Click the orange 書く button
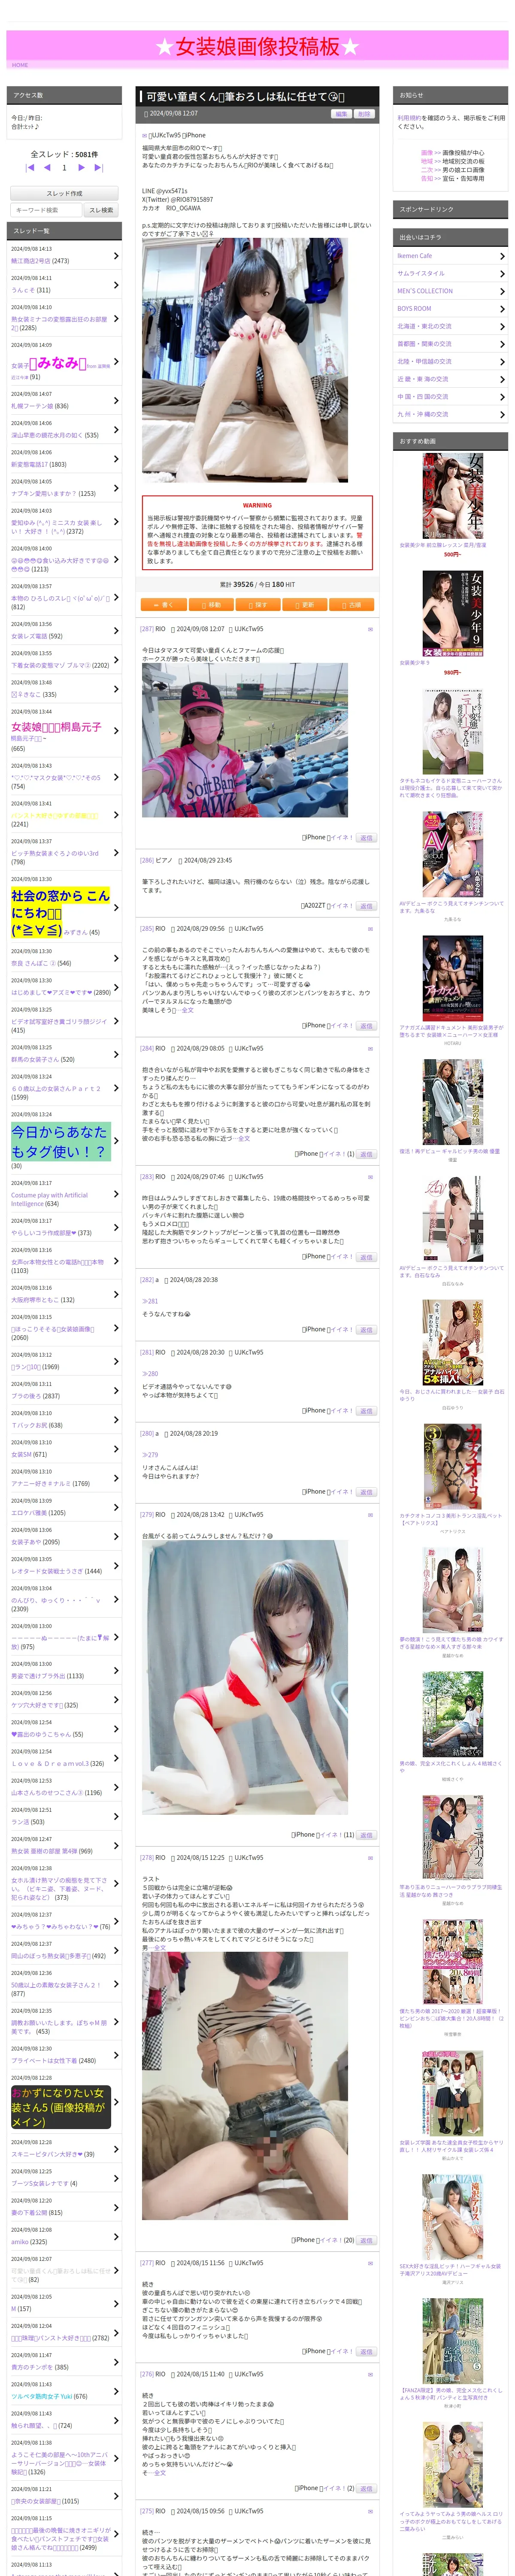The width and height of the screenshot is (515, 2576). click(x=164, y=604)
